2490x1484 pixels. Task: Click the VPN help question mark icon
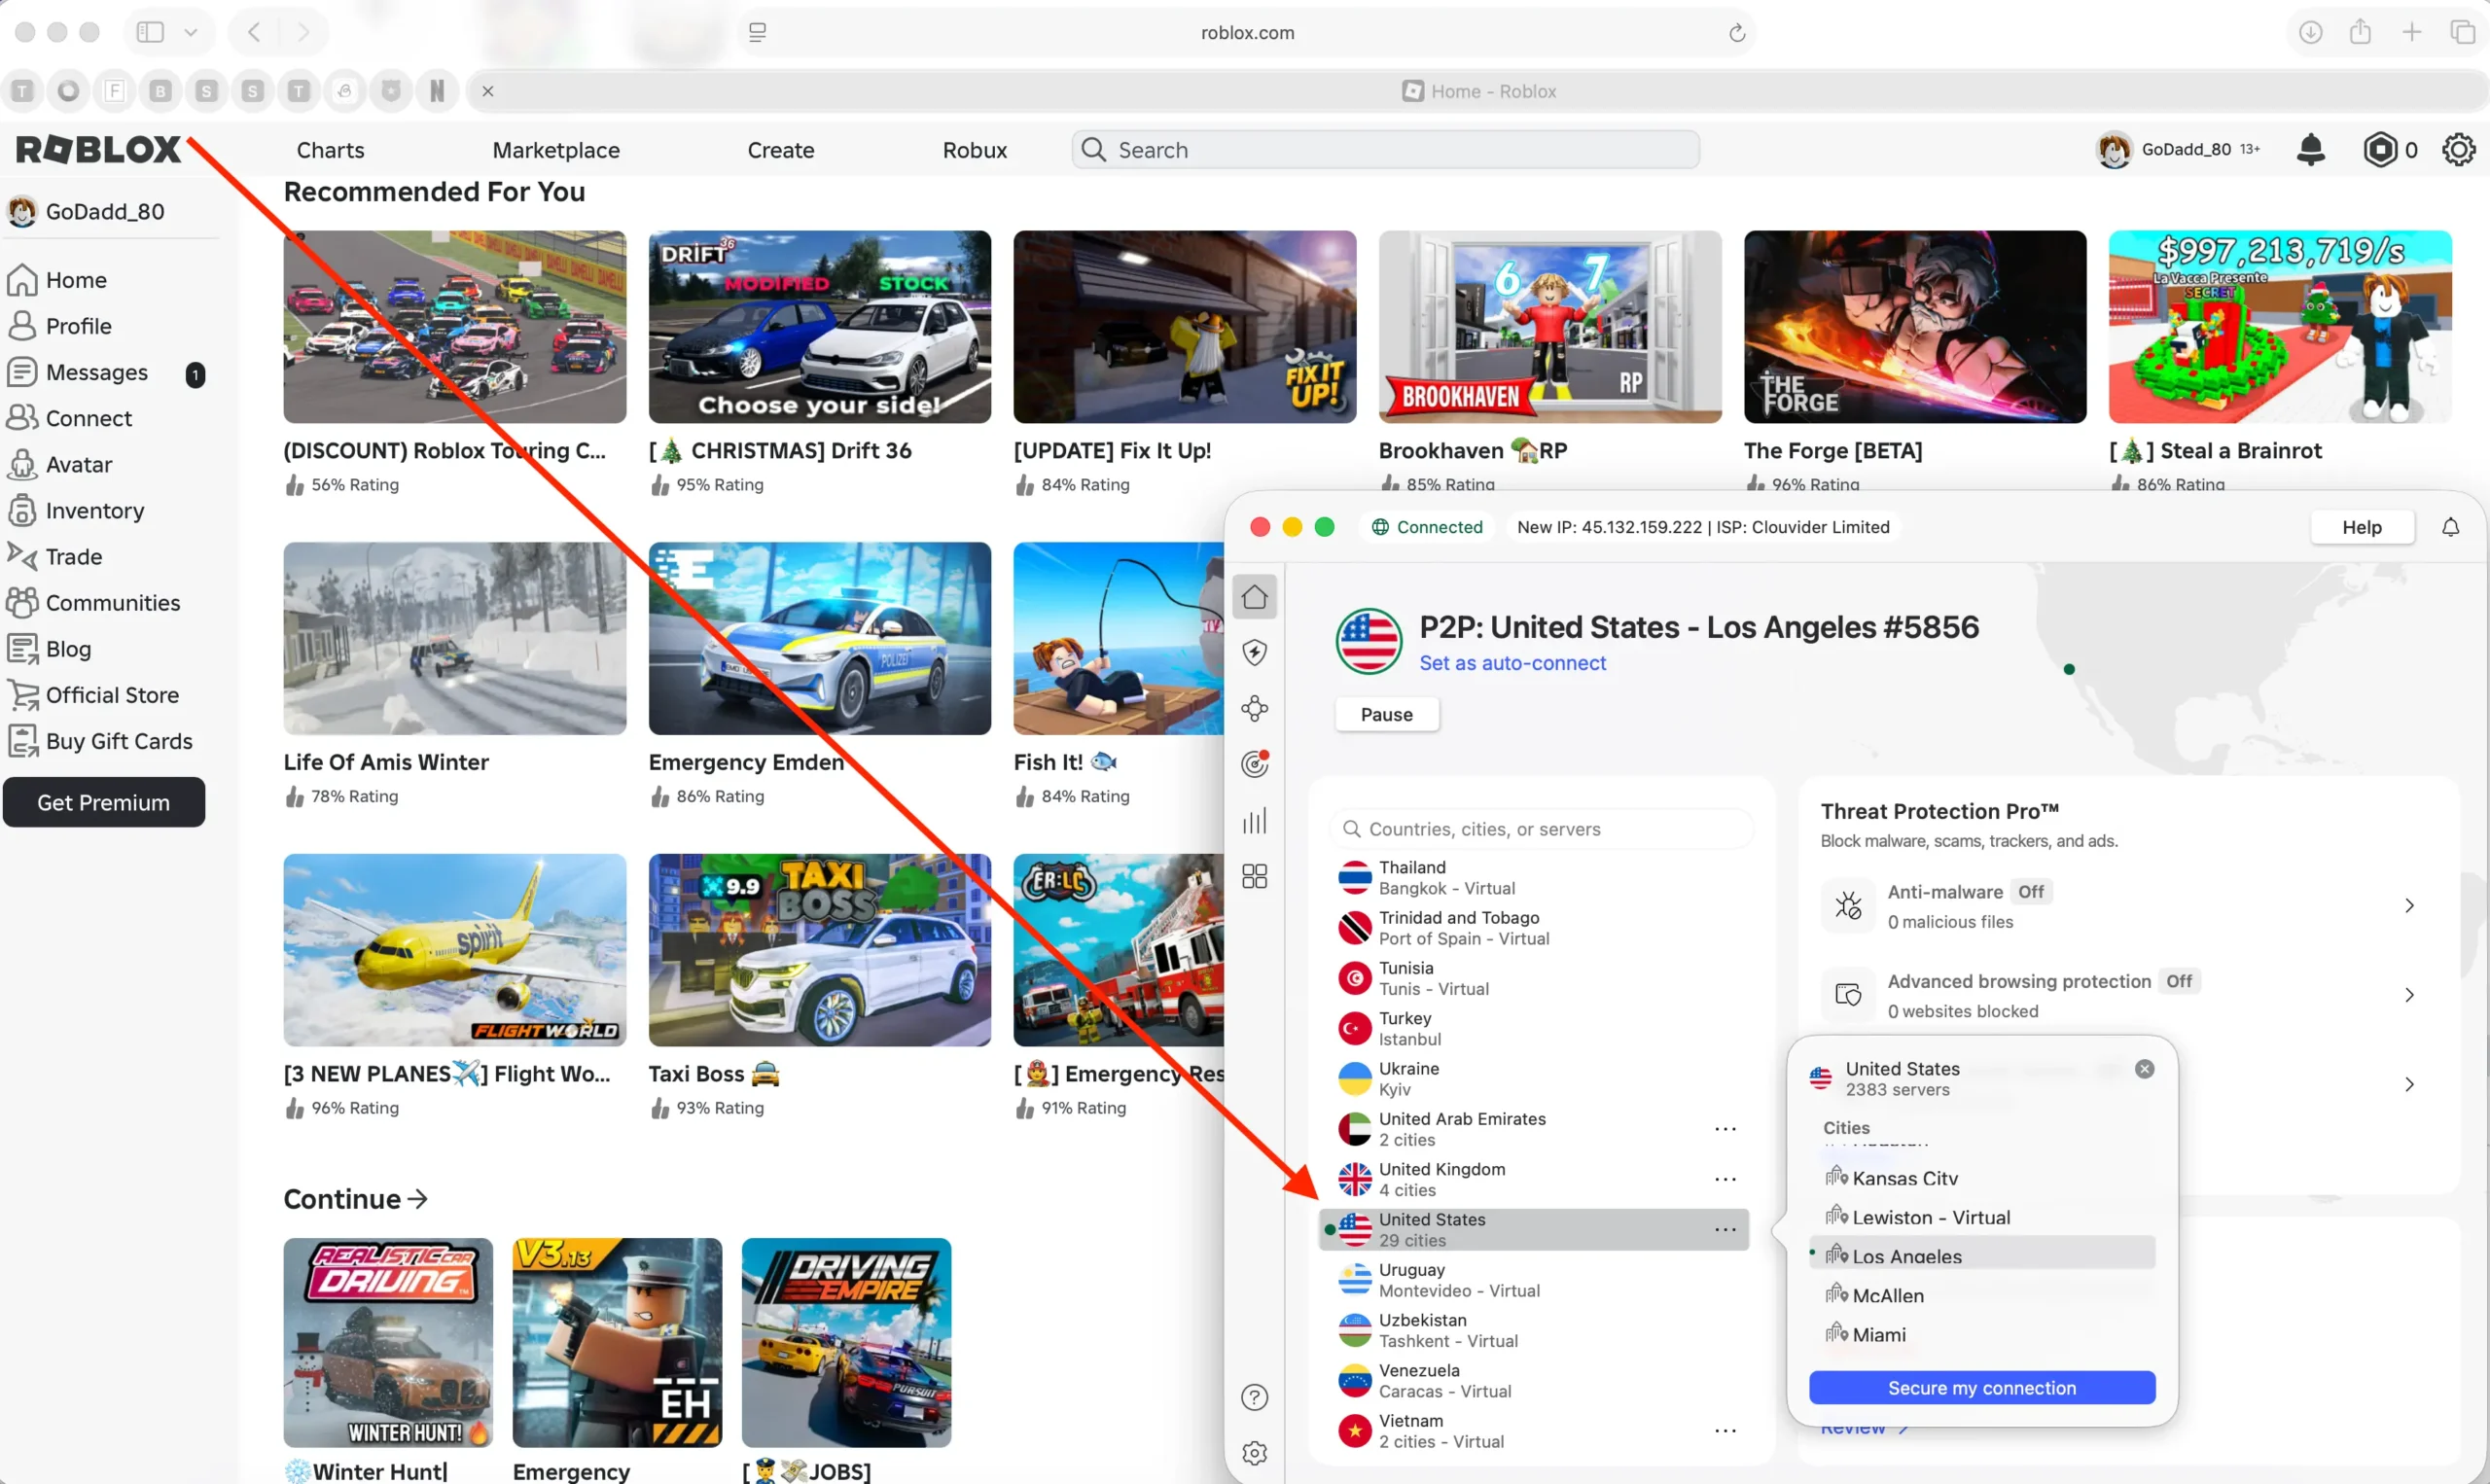(1255, 1397)
